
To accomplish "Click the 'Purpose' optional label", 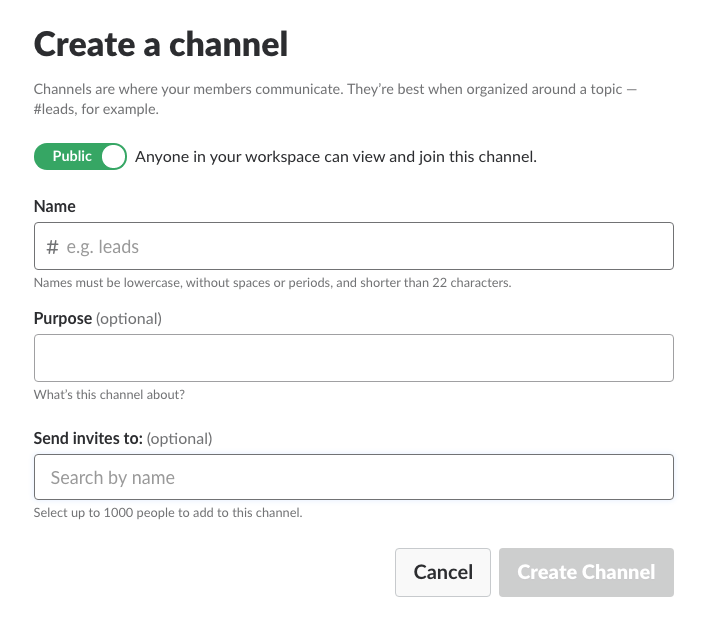I will [x=97, y=318].
